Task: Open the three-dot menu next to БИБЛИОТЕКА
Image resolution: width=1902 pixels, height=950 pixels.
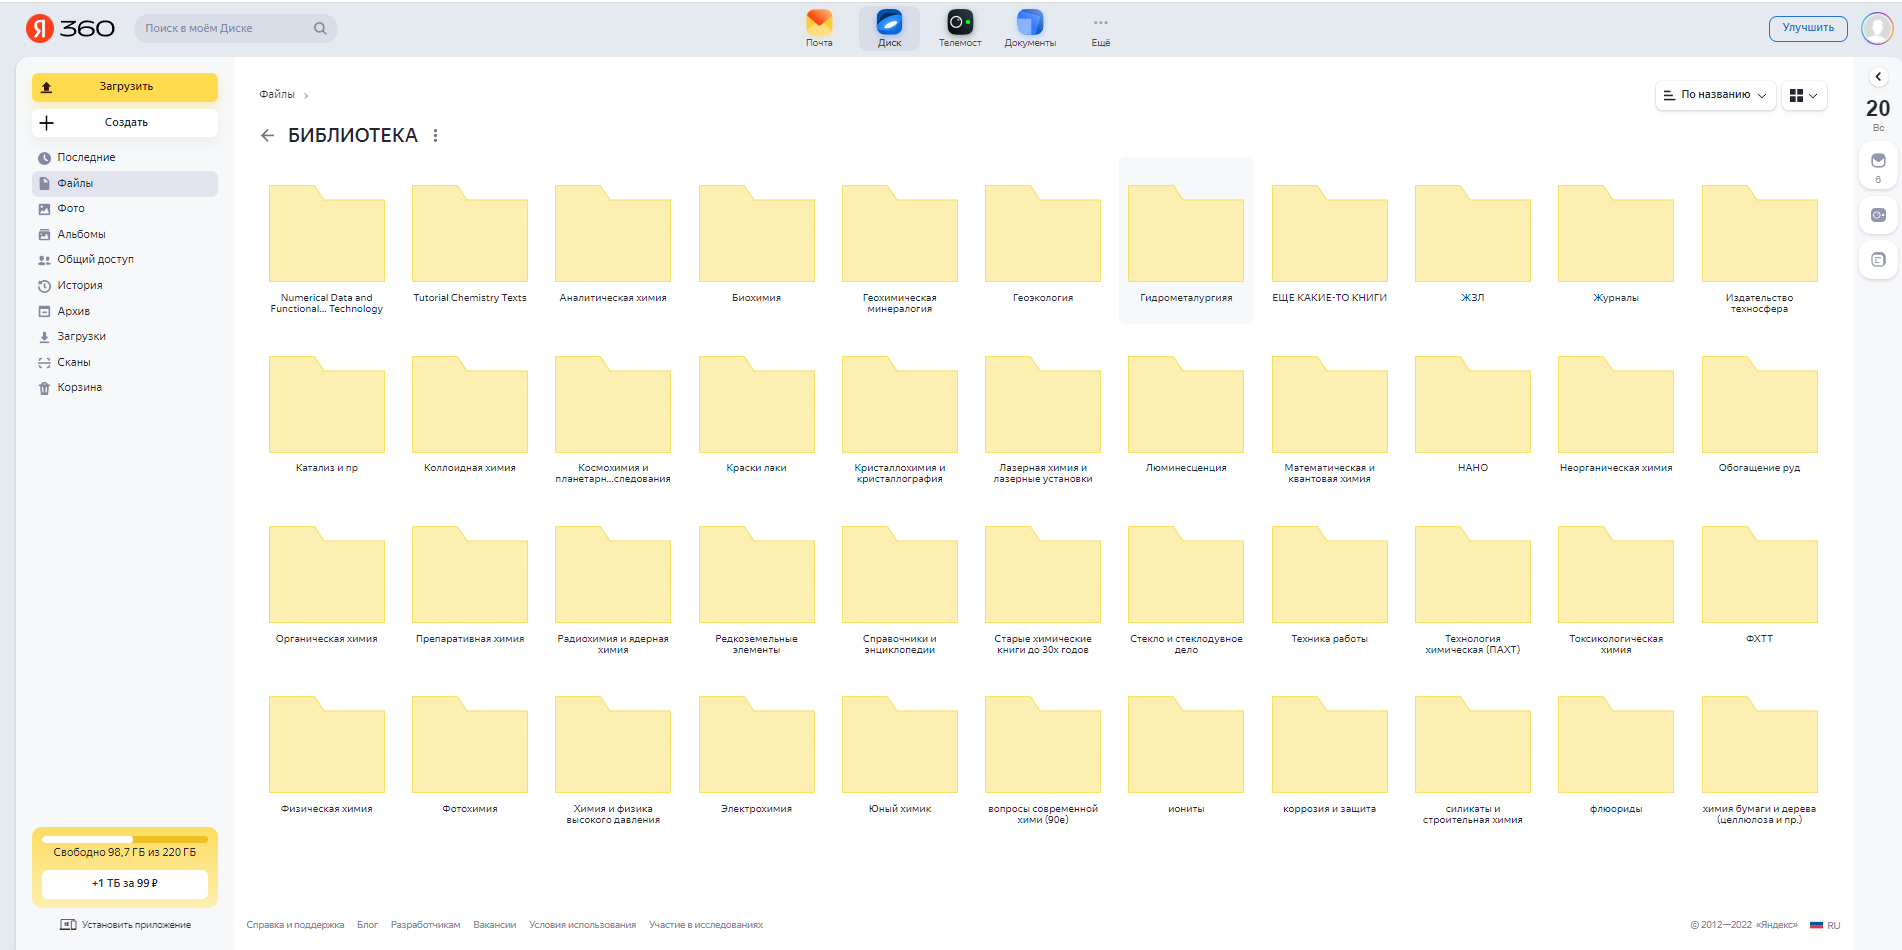Action: (435, 135)
